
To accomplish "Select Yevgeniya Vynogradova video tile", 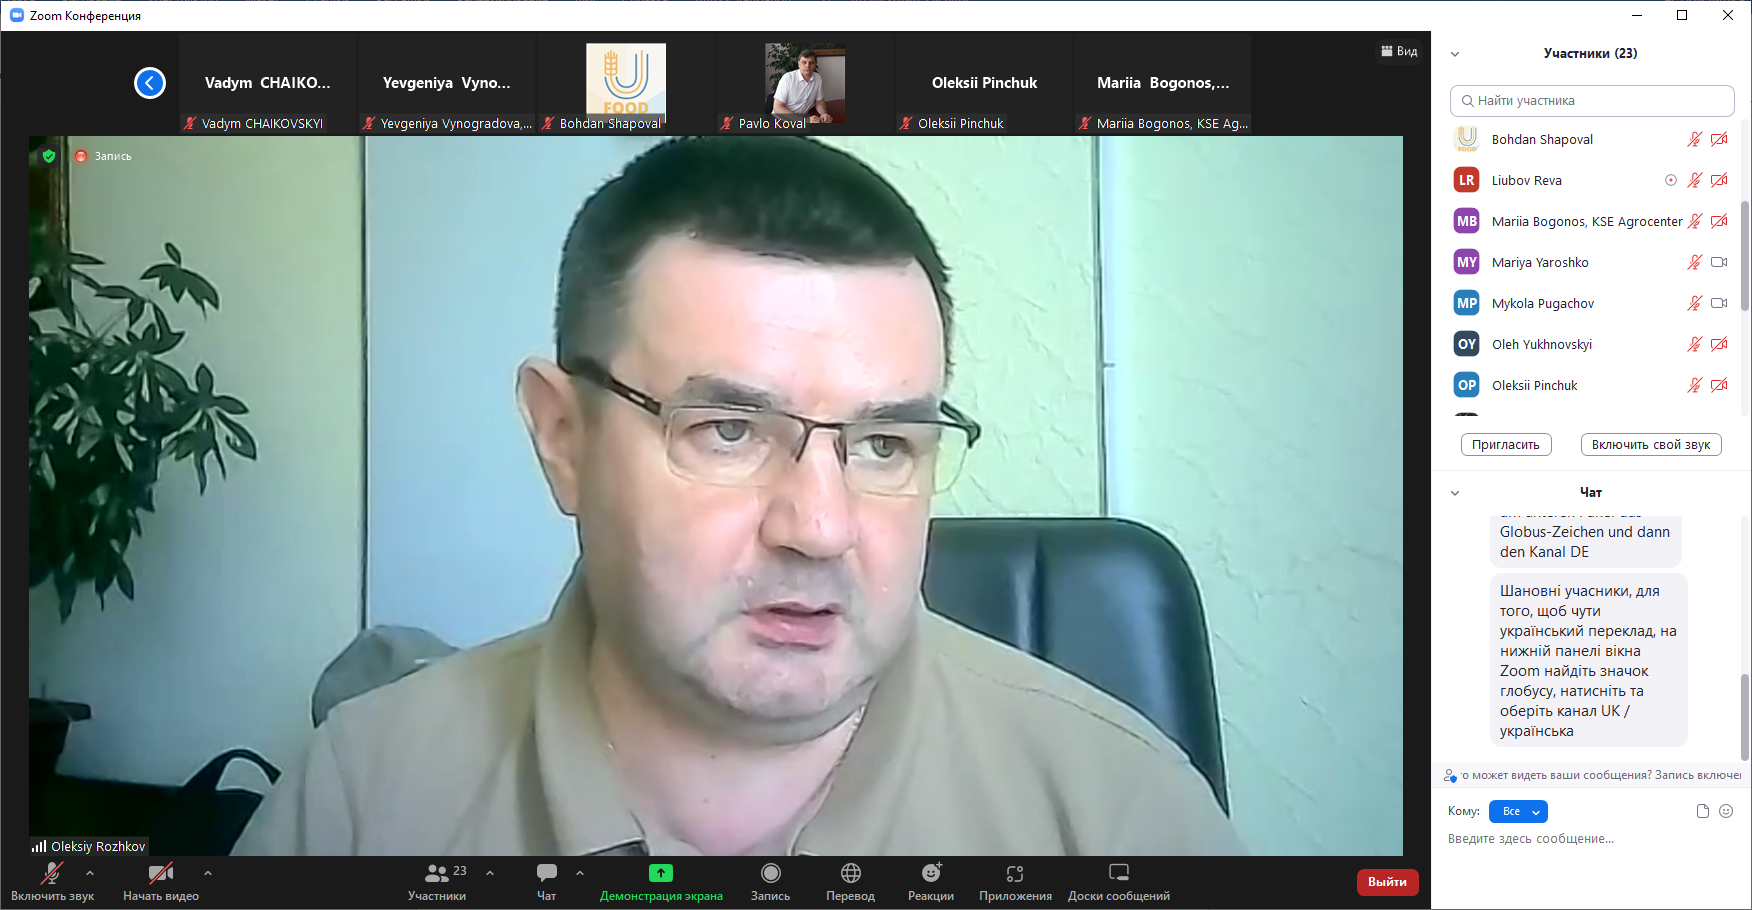I will [446, 83].
